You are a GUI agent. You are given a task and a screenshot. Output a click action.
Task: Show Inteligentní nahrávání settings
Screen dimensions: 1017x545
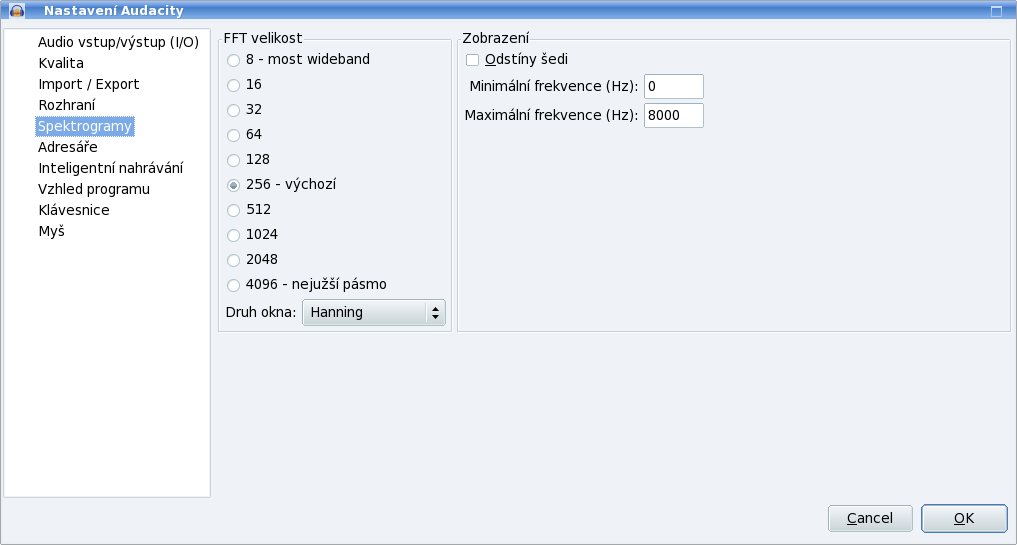coord(110,168)
